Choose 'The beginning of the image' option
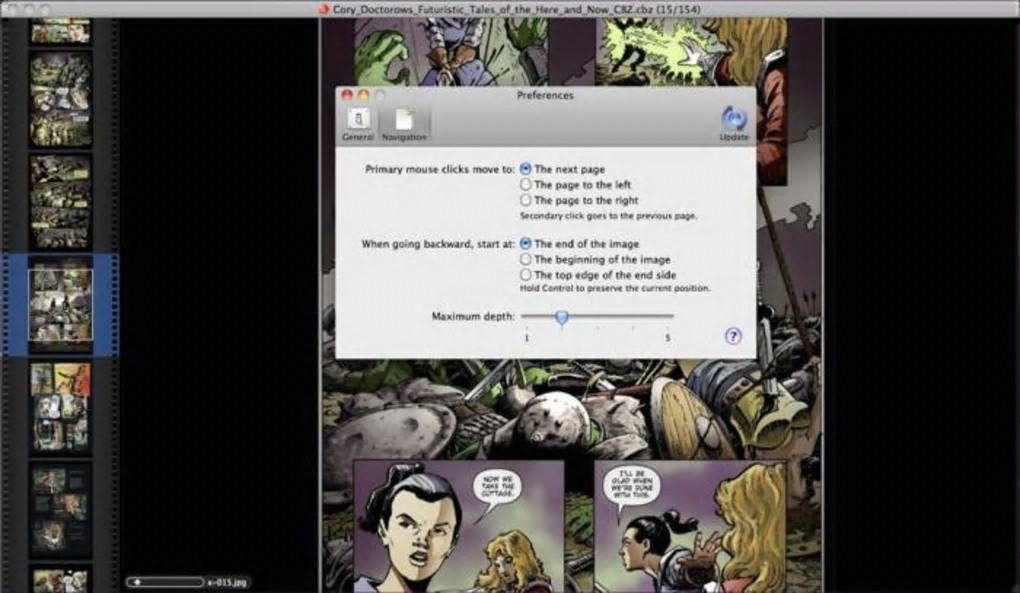 click(x=595, y=259)
